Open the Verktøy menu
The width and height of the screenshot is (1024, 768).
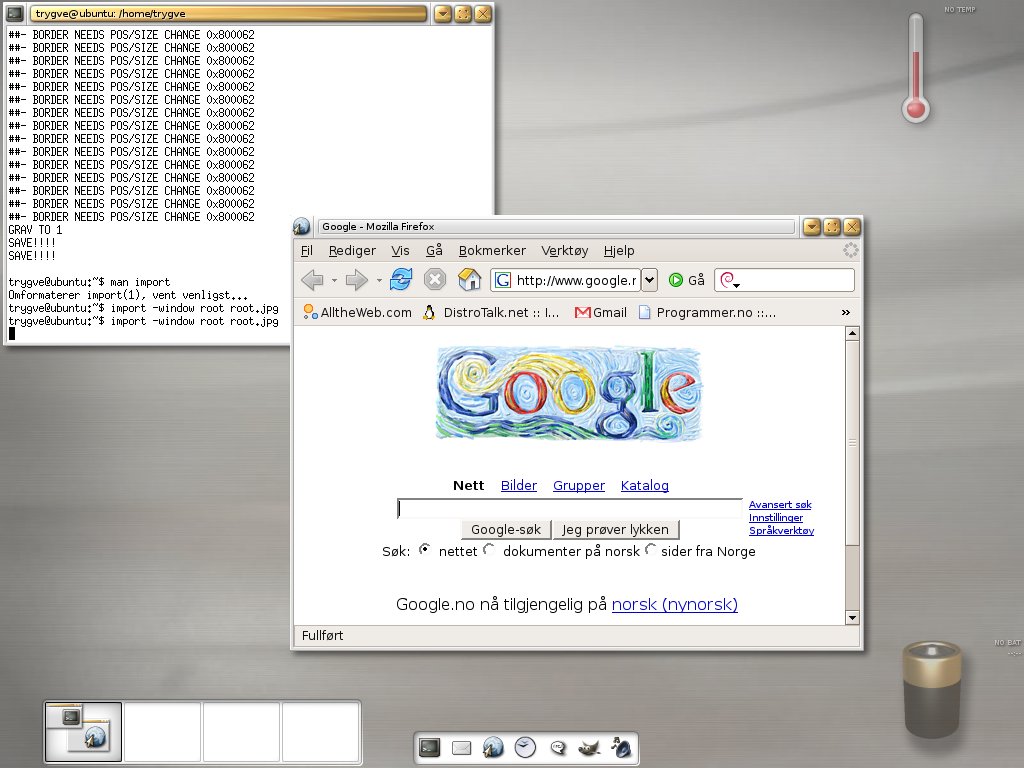coord(564,251)
